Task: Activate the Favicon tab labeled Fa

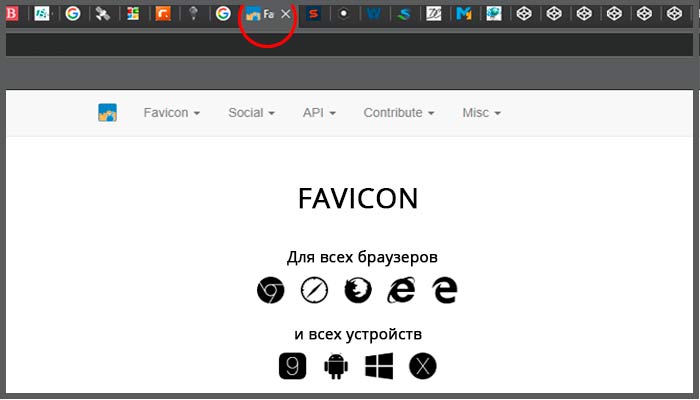Action: pyautogui.click(x=260, y=14)
